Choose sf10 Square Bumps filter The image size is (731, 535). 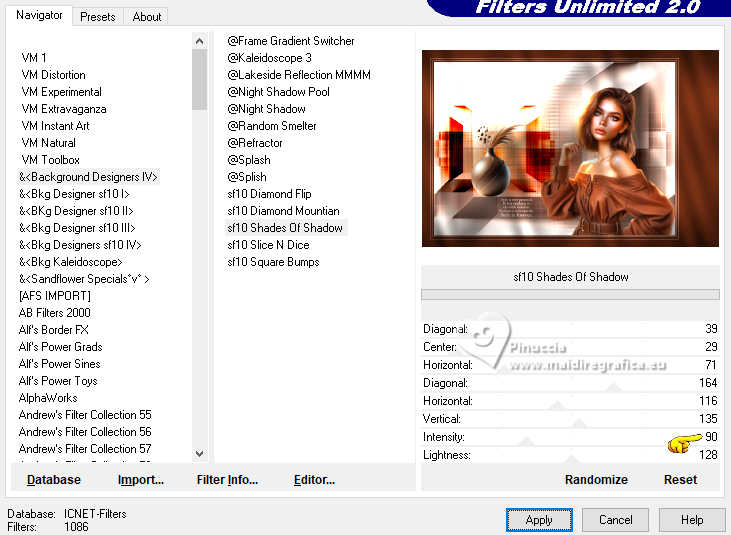274,262
